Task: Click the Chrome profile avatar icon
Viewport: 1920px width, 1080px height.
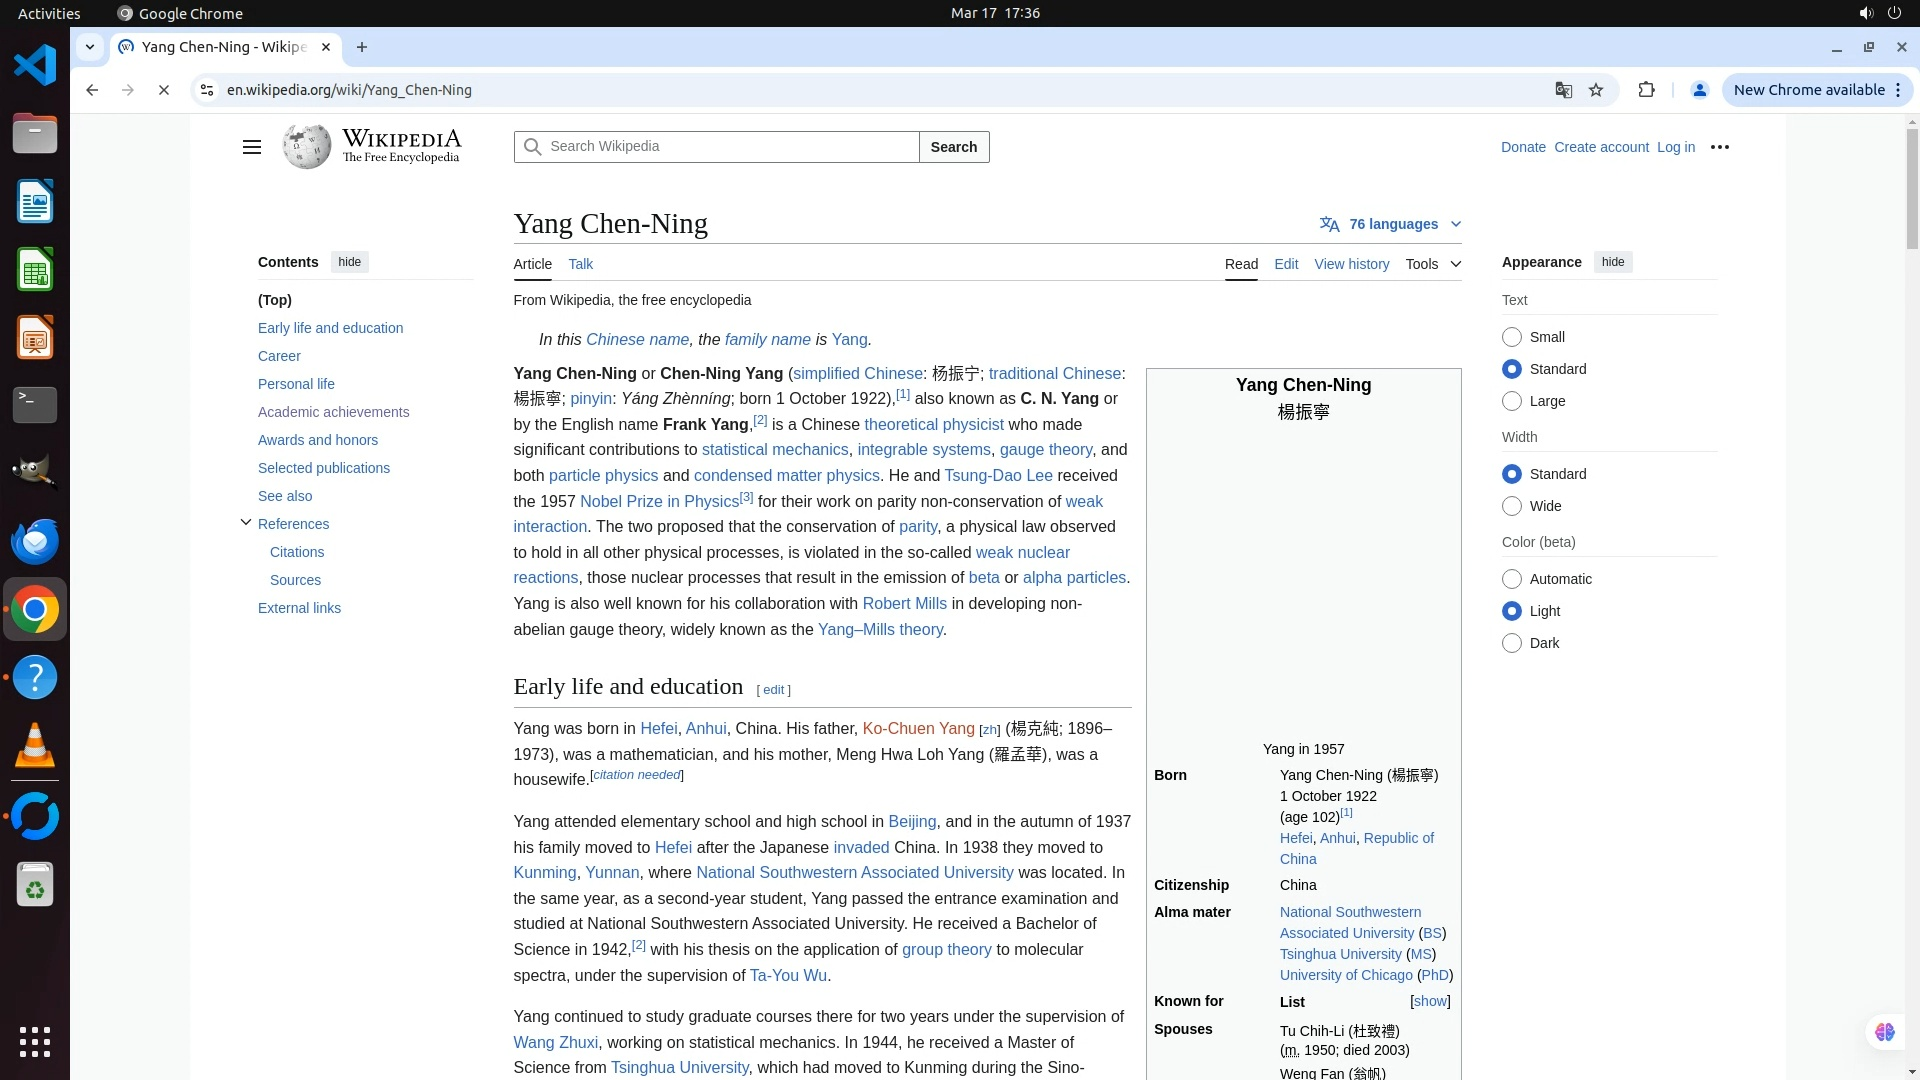Action: (1699, 90)
